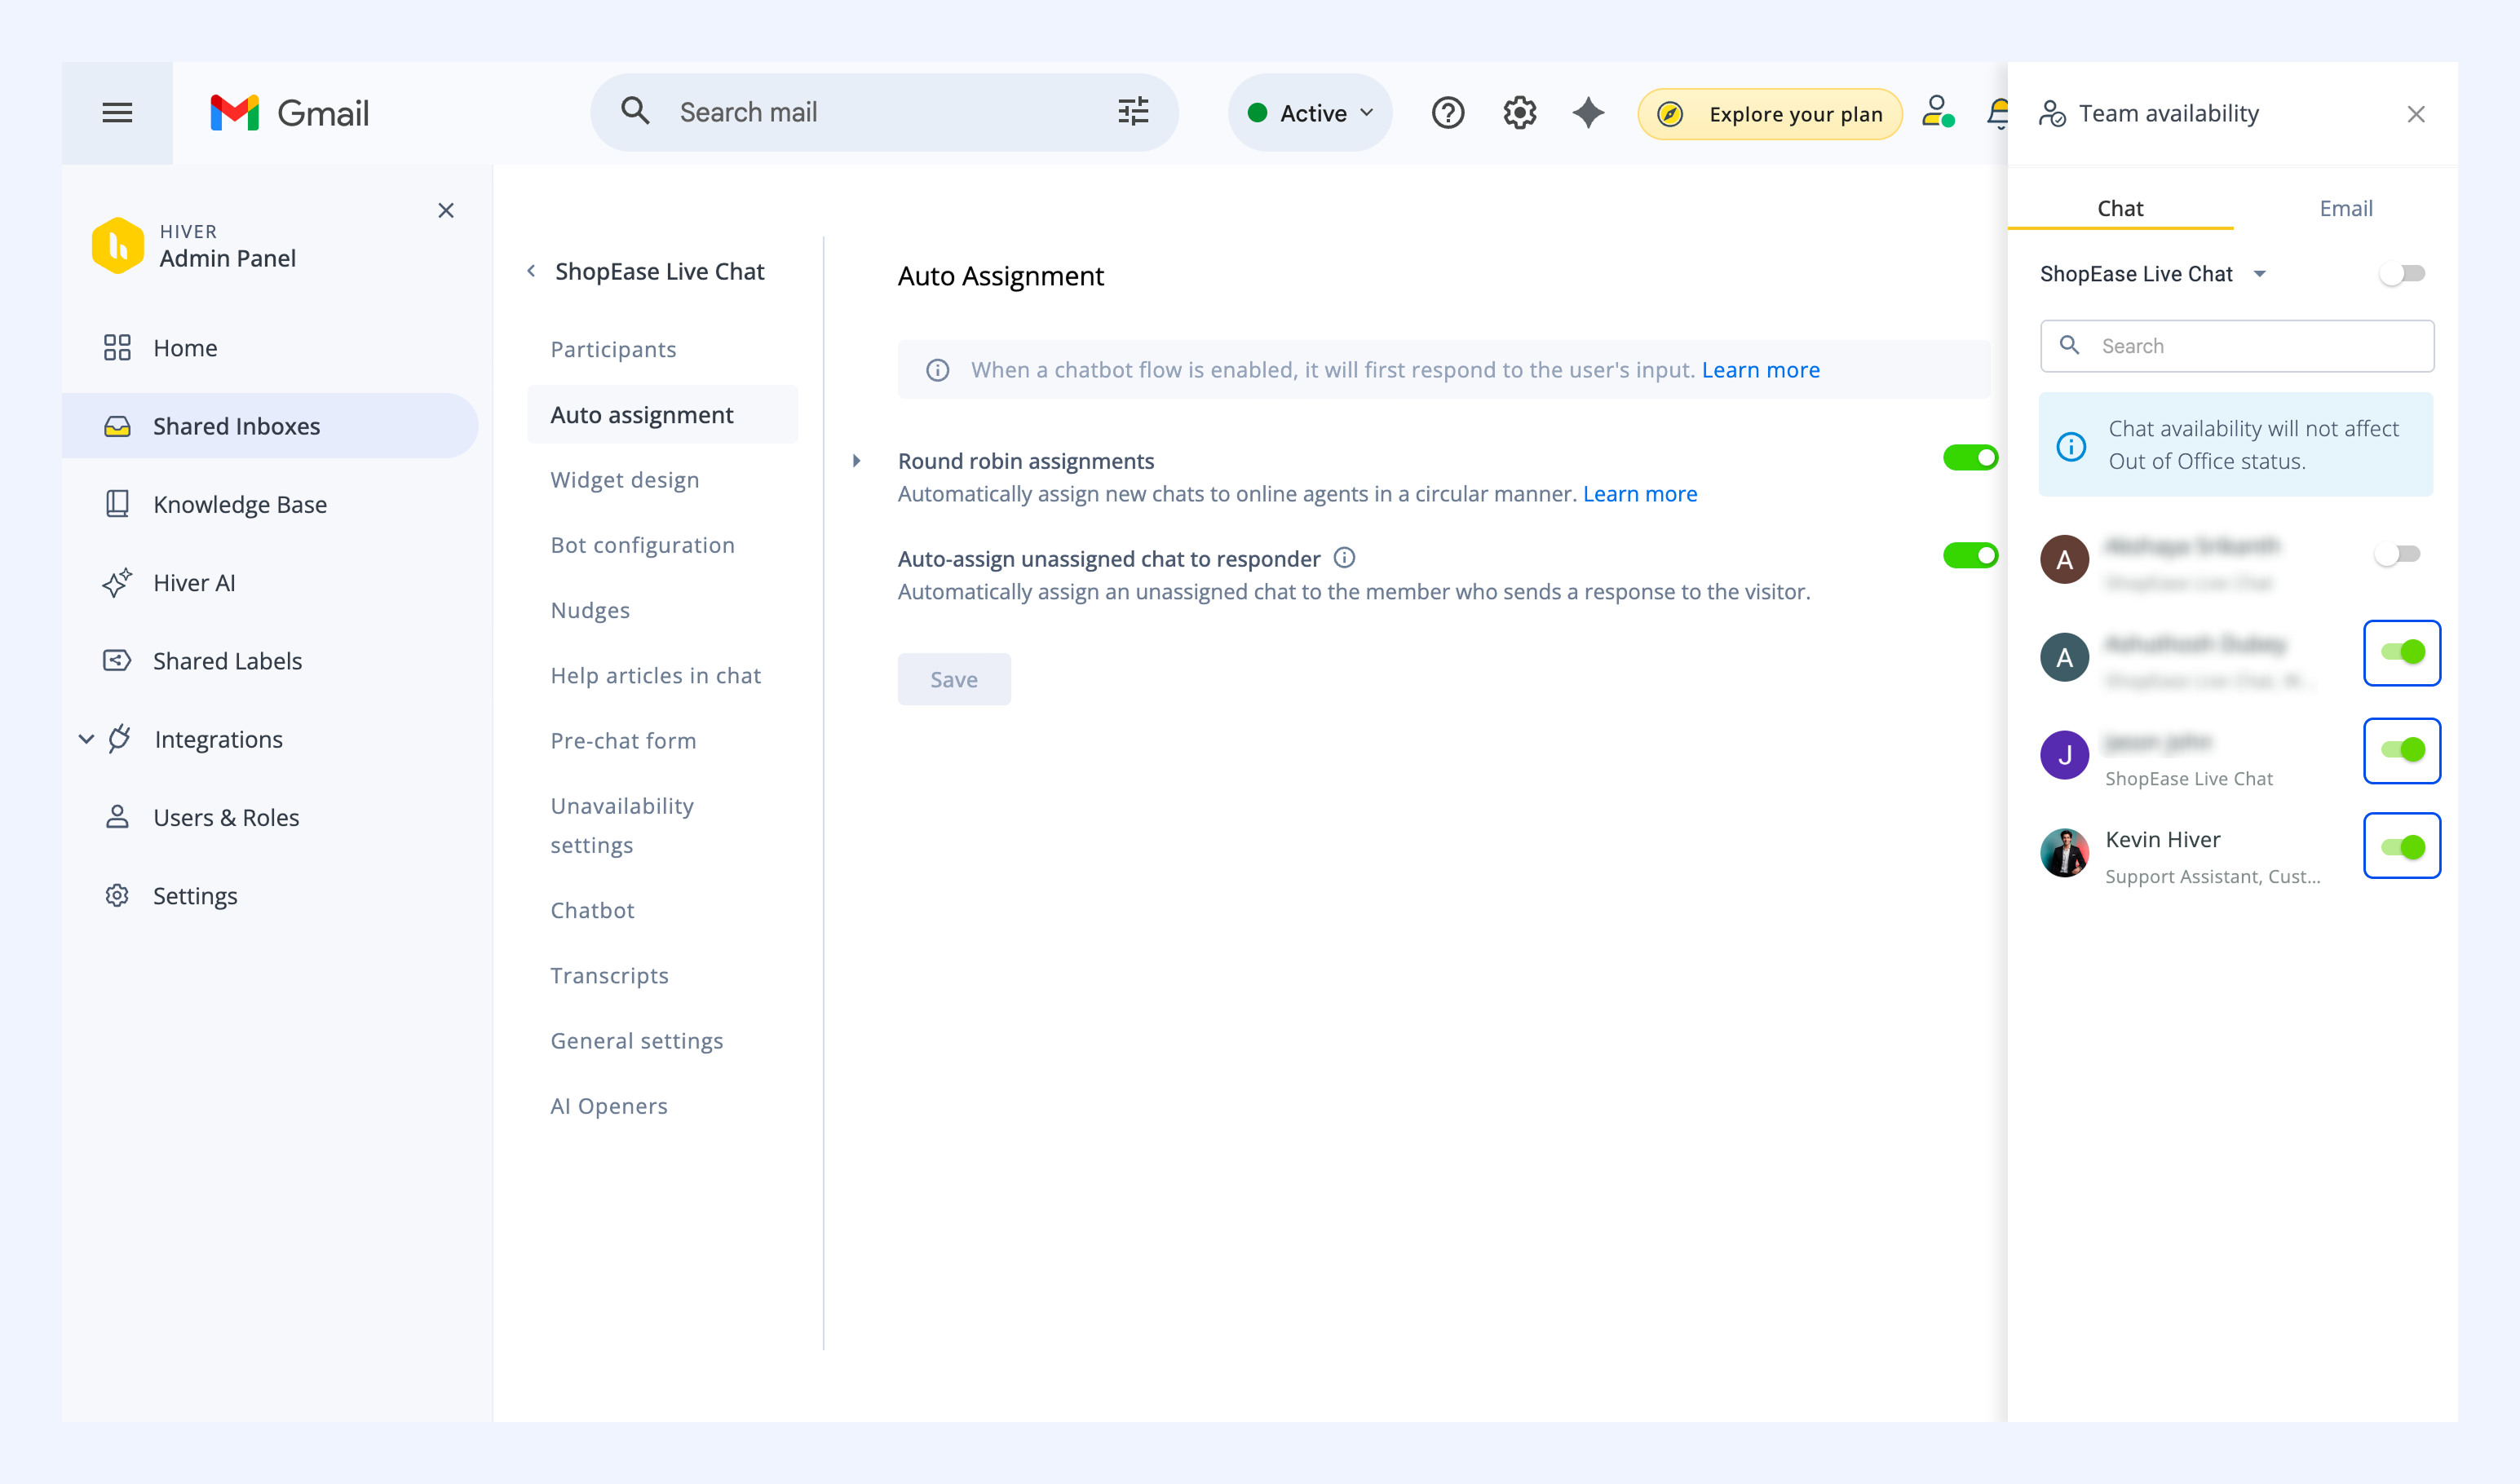Open Nudges settings
This screenshot has height=1484, width=2520.
[x=590, y=610]
